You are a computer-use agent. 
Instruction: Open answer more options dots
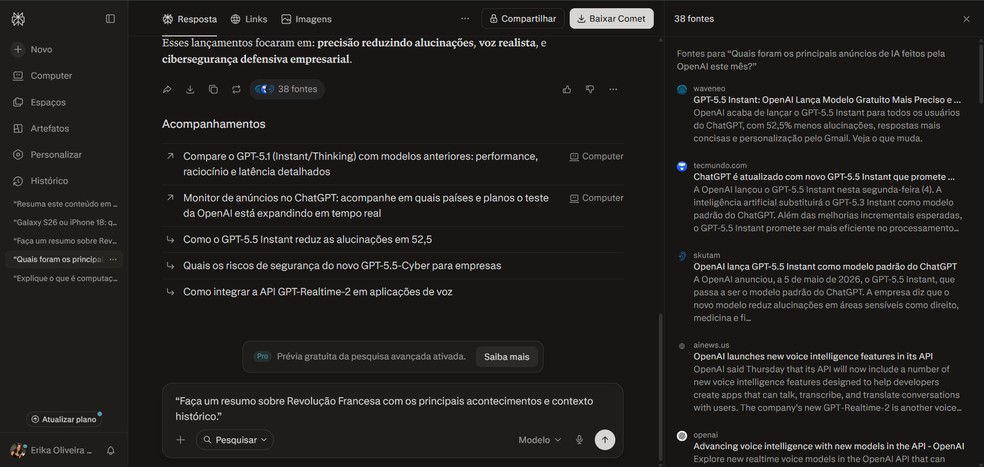pyautogui.click(x=613, y=90)
